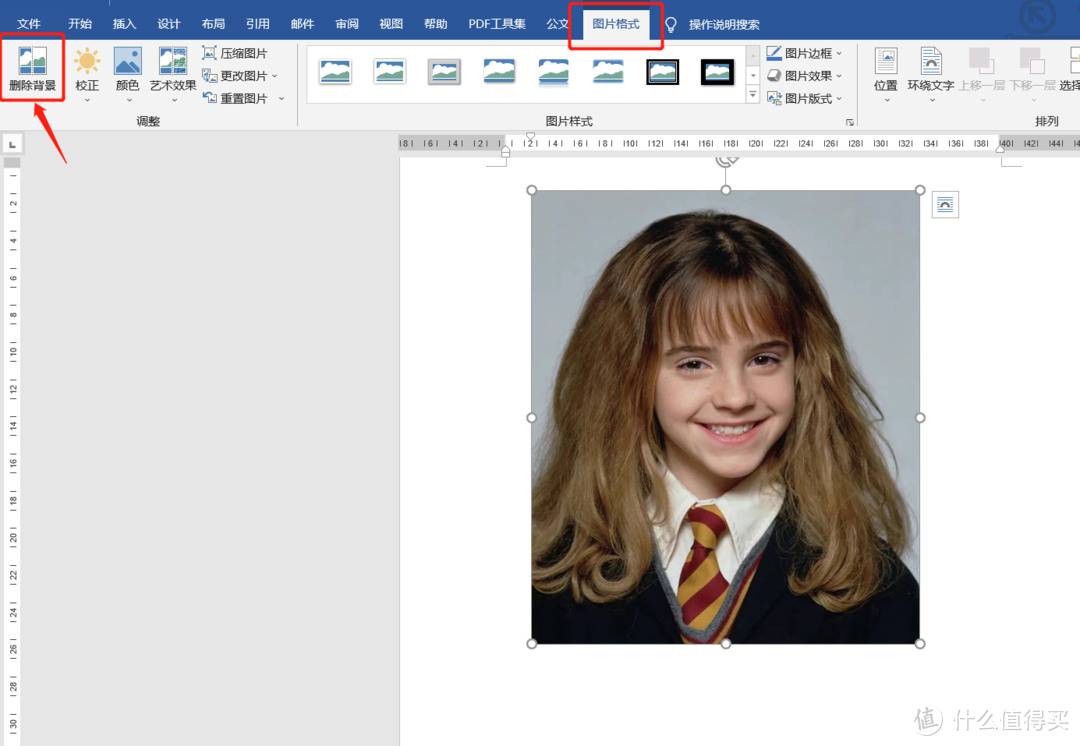The width and height of the screenshot is (1080, 746).
Task: Open the 图片样式 group dialog launcher
Action: 850,122
